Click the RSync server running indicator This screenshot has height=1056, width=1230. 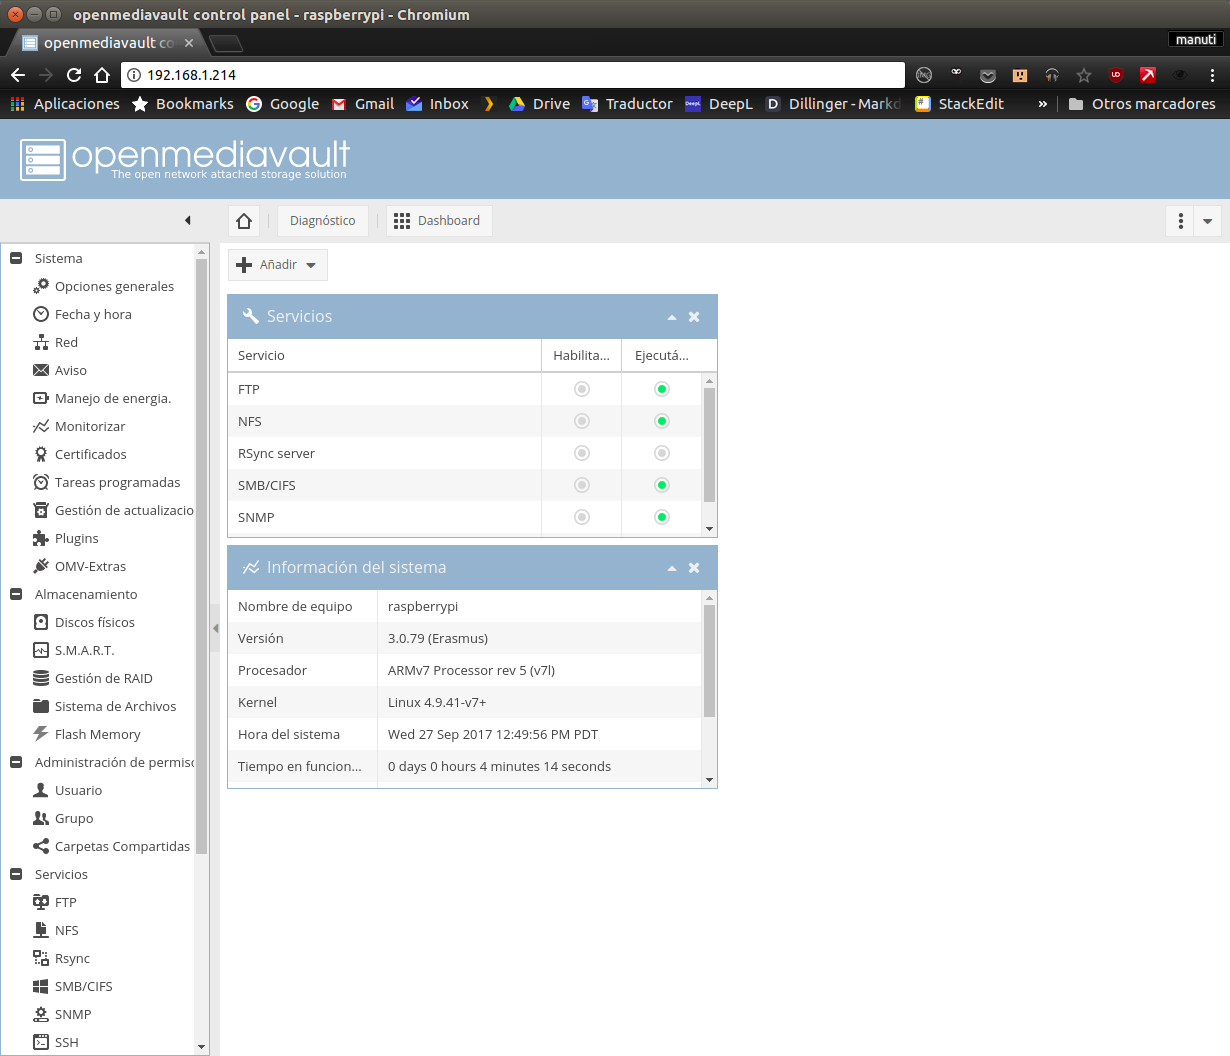point(662,453)
